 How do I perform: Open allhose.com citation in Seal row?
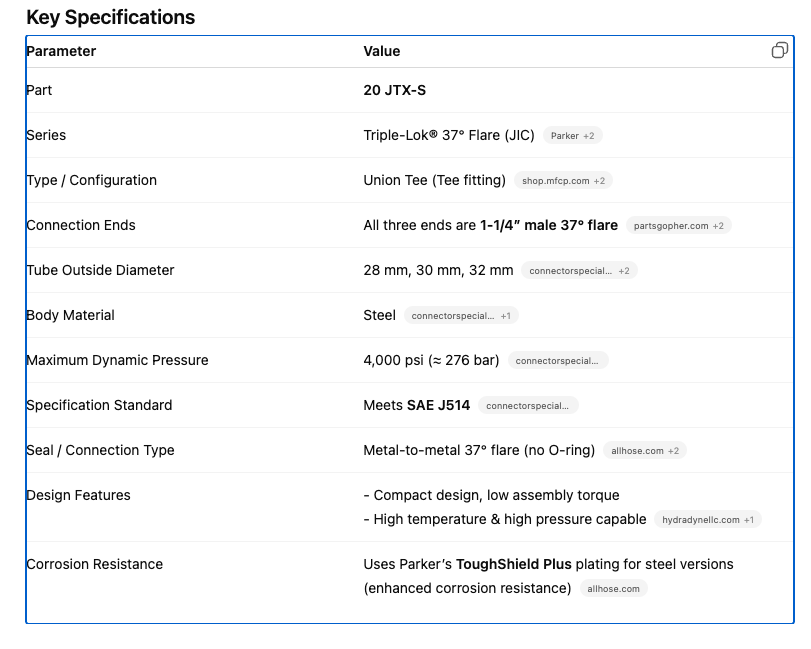[645, 451]
